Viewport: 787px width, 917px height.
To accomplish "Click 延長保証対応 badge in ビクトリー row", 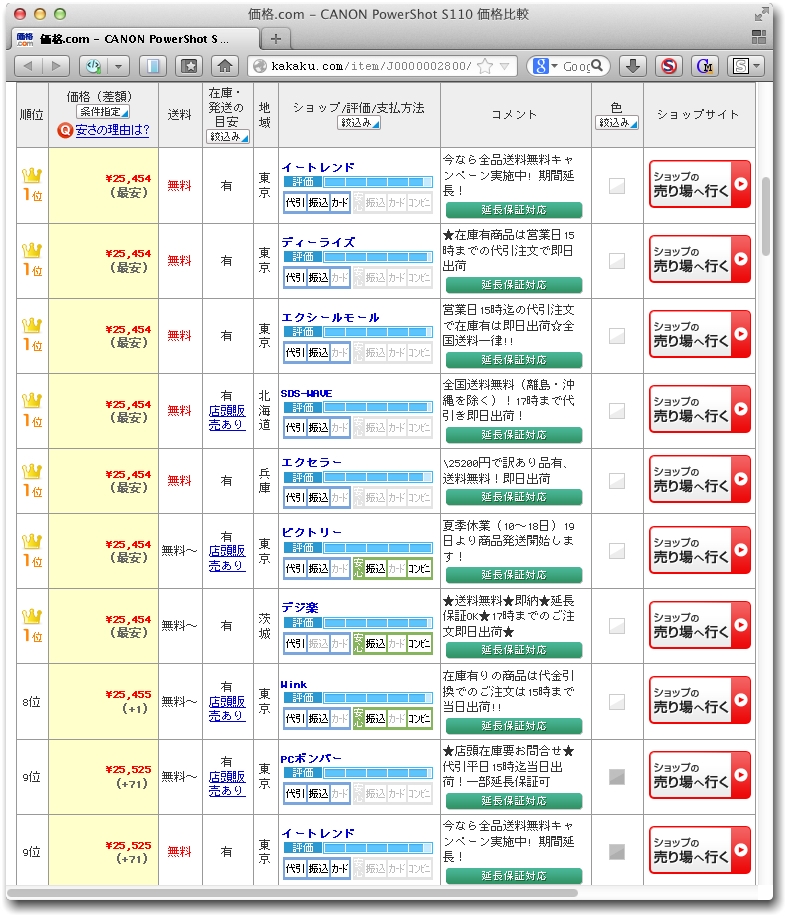I will [514, 575].
